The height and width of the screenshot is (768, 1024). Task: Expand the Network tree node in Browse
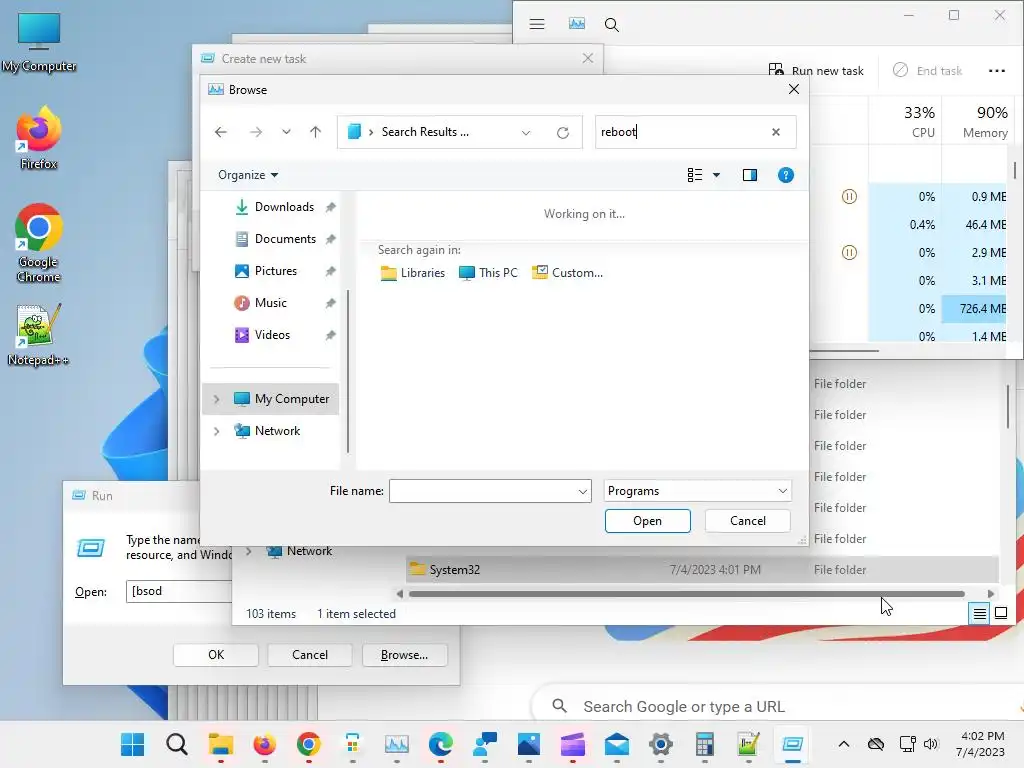(x=217, y=431)
